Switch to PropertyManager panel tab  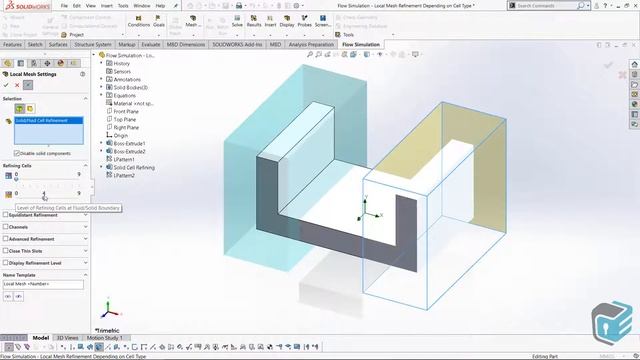pos(20,63)
